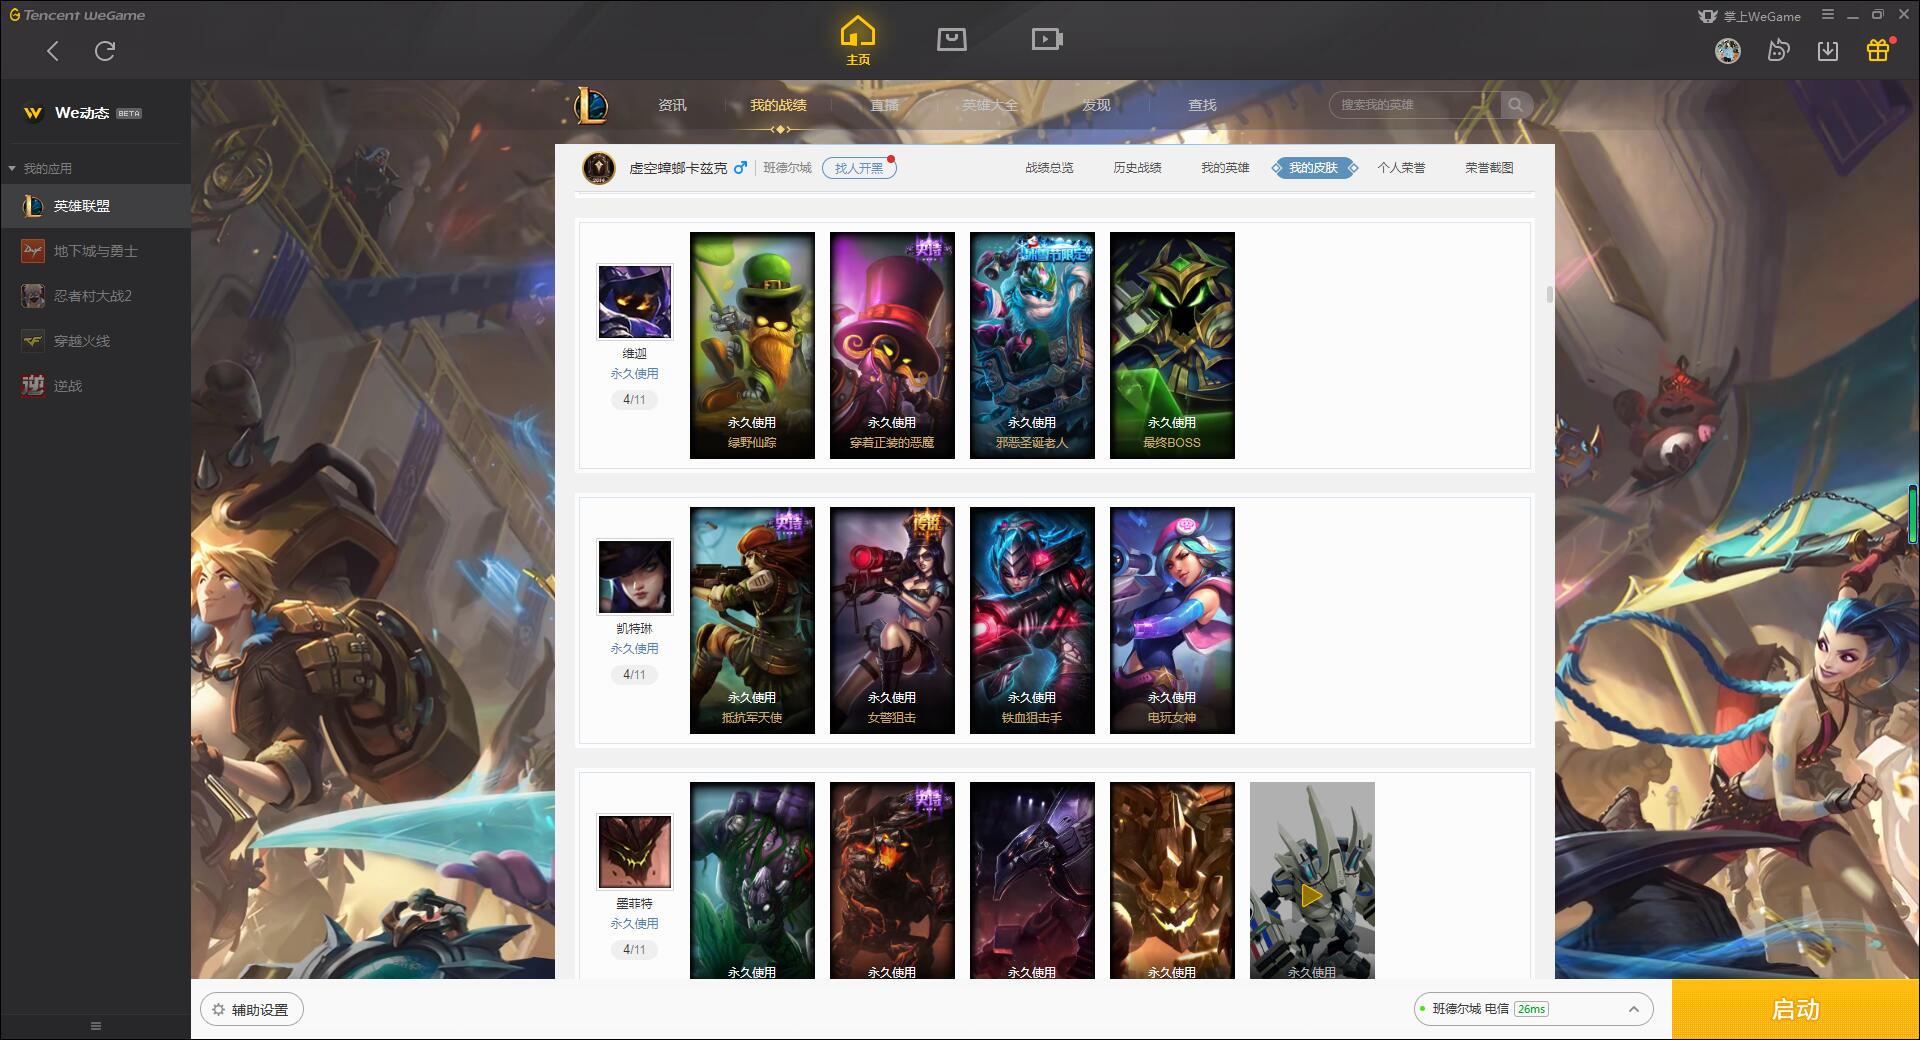Open the store bag icon in top bar
The image size is (1920, 1040).
pos(952,40)
